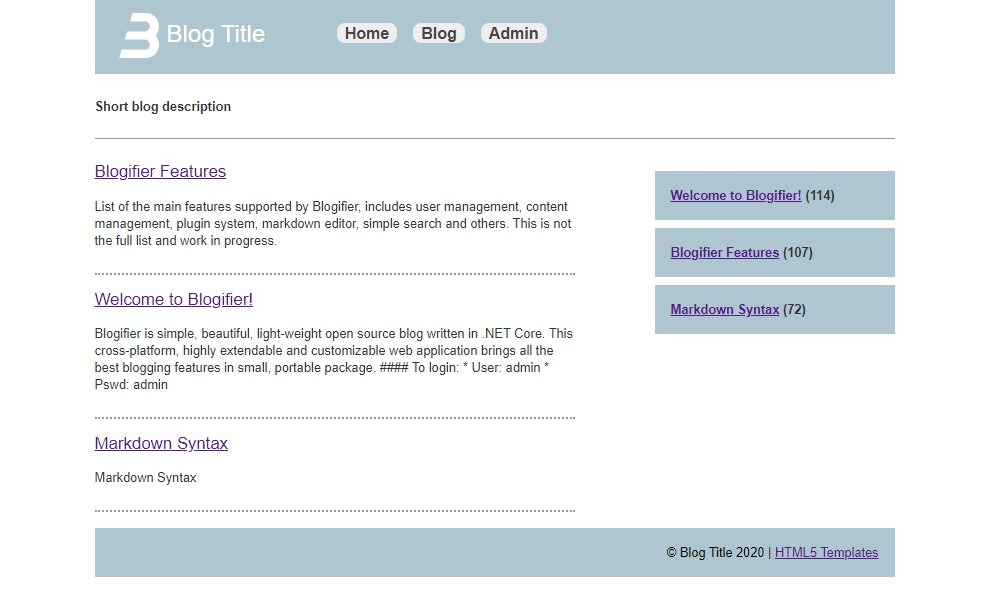Select 'Welcome to Blogifier!' in the sidebar
Image resolution: width=991 pixels, height=590 pixels.
click(x=735, y=195)
